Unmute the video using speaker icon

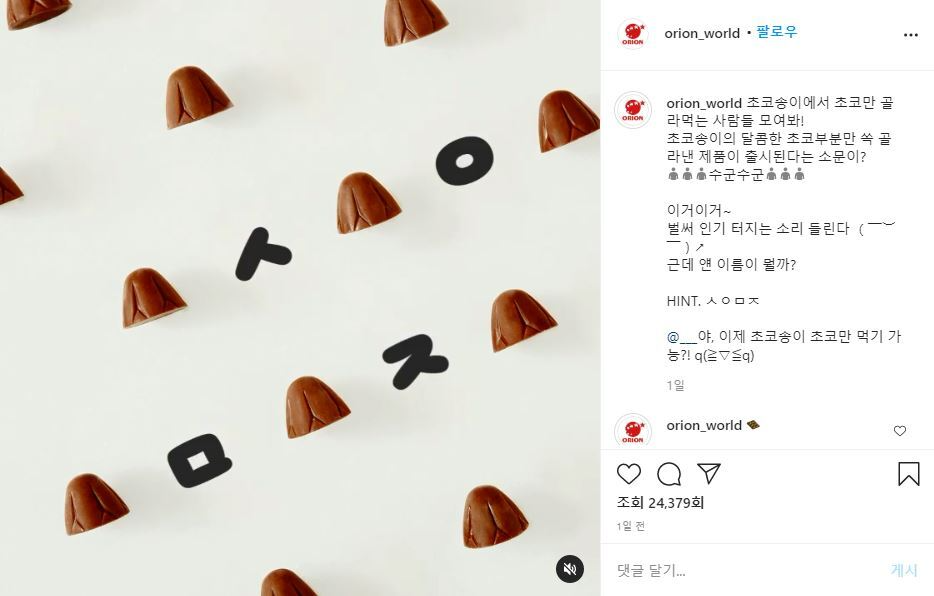click(x=570, y=569)
